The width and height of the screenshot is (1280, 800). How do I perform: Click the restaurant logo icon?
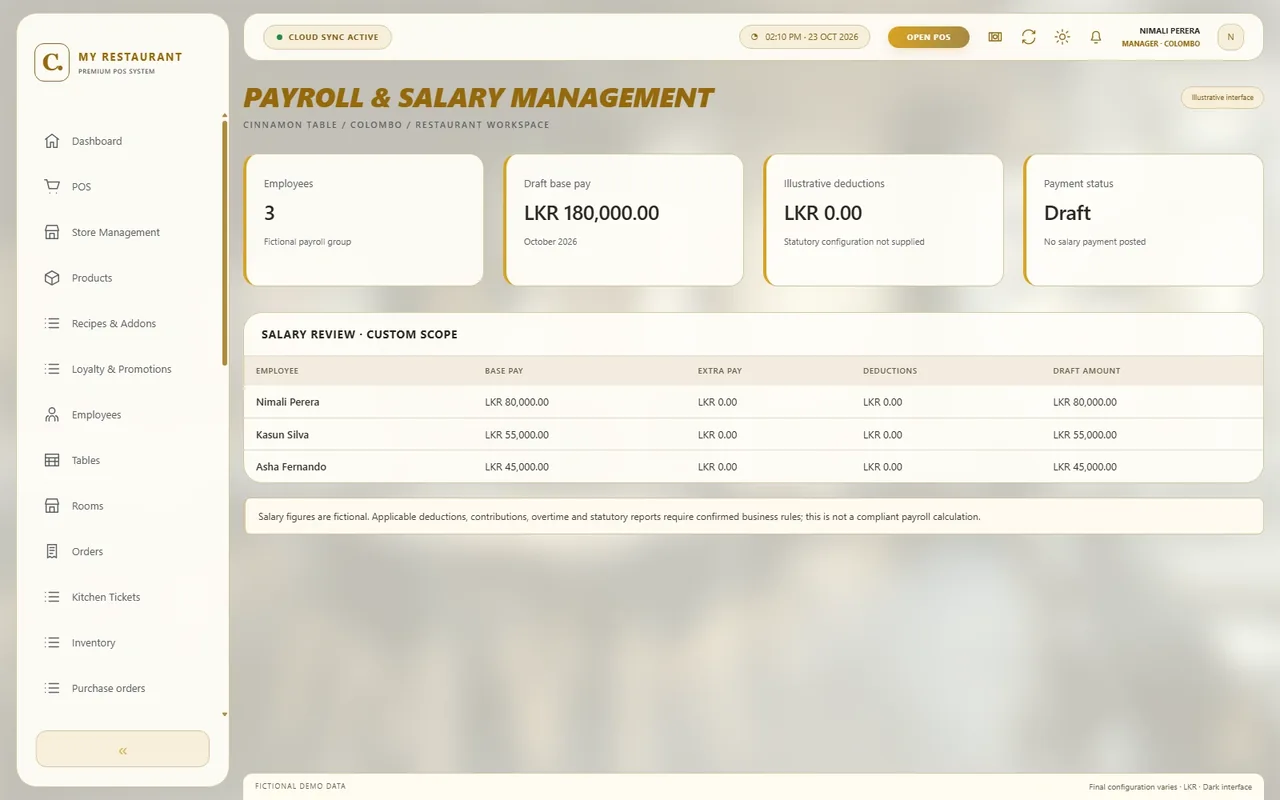52,62
